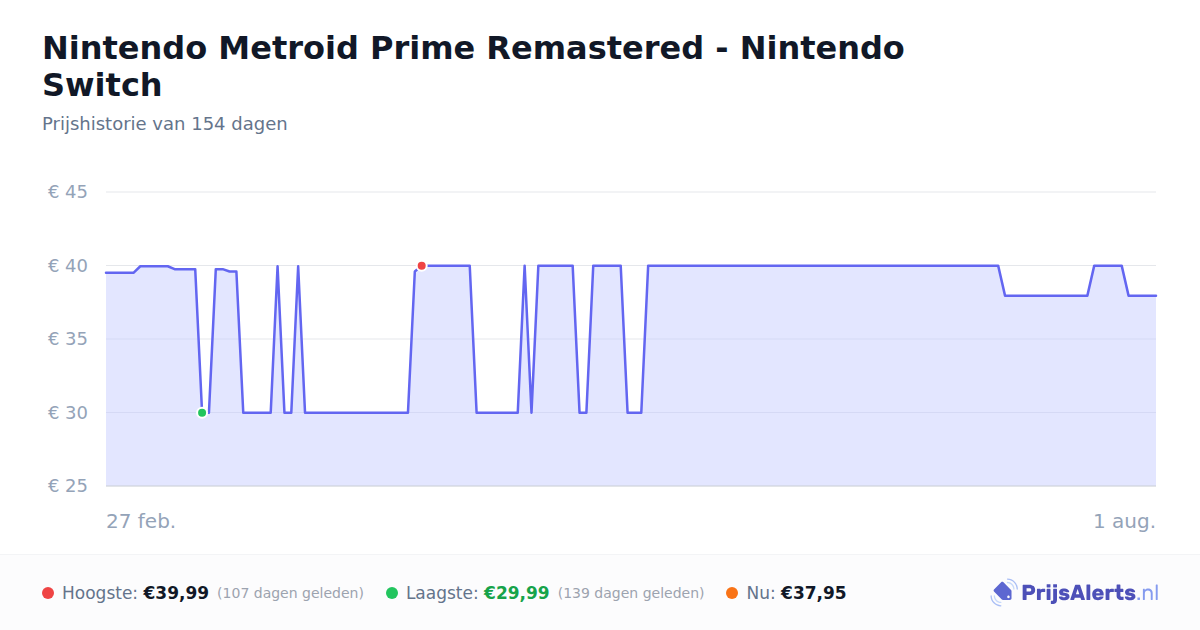Click the PrijsAlerts price tag logo icon

(x=1003, y=593)
